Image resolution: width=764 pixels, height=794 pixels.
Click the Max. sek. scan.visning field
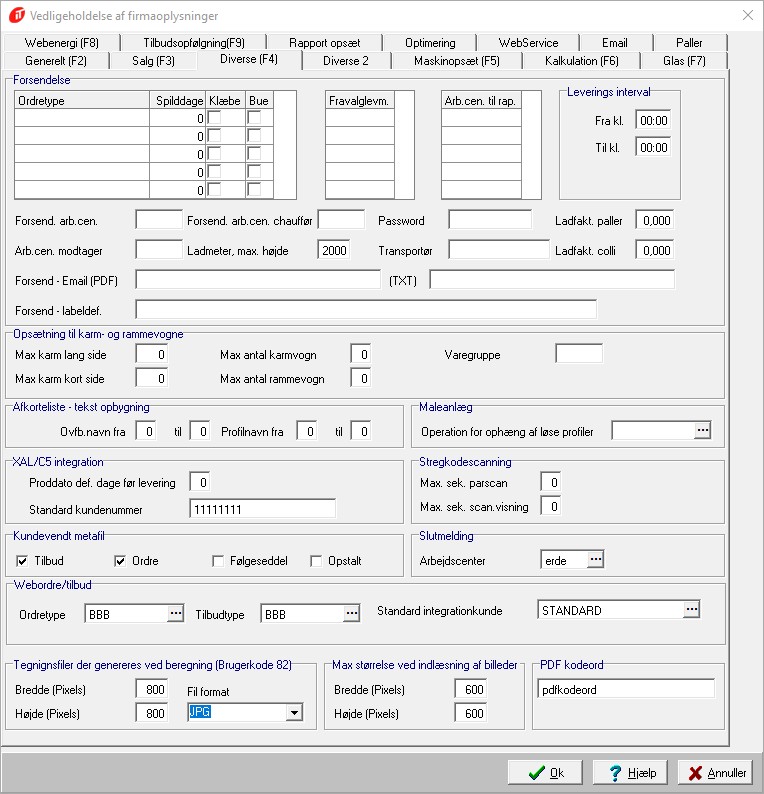[x=550, y=506]
